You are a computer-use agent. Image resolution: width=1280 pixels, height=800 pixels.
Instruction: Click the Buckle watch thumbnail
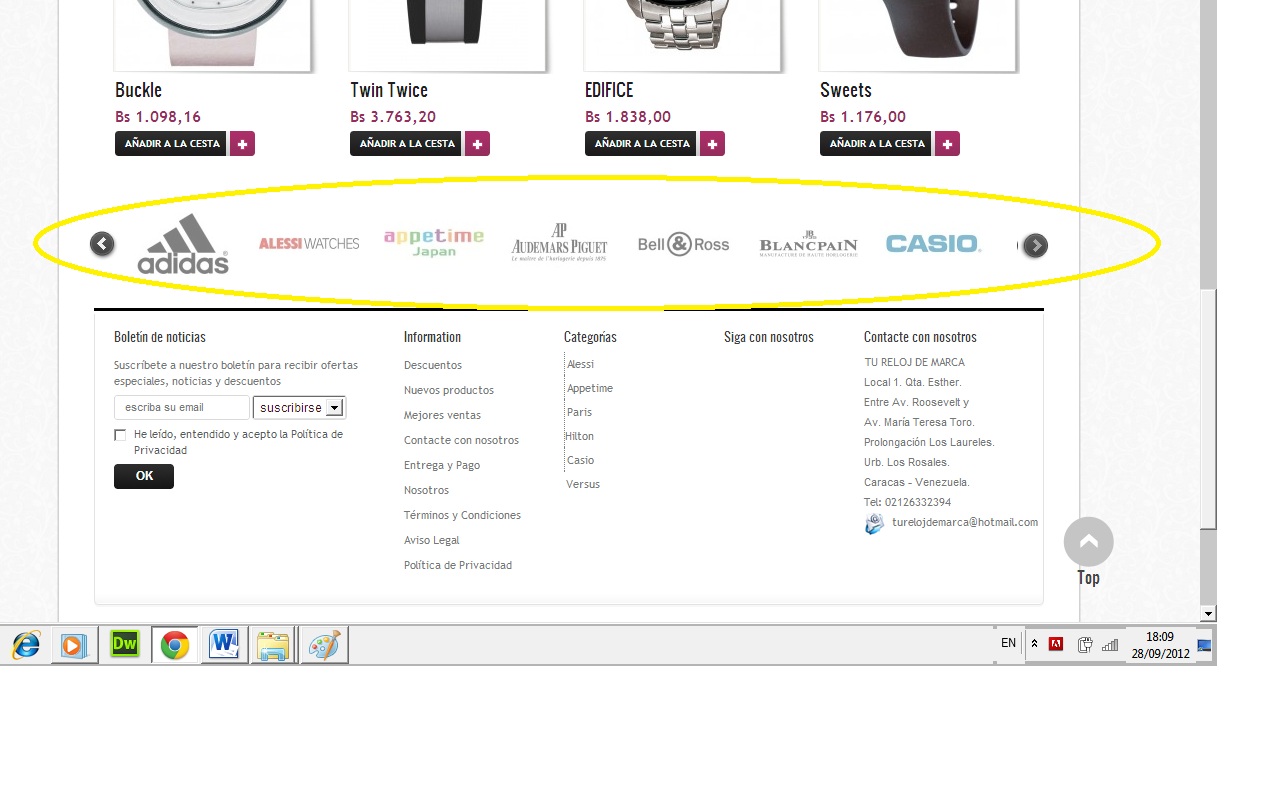coord(212,35)
